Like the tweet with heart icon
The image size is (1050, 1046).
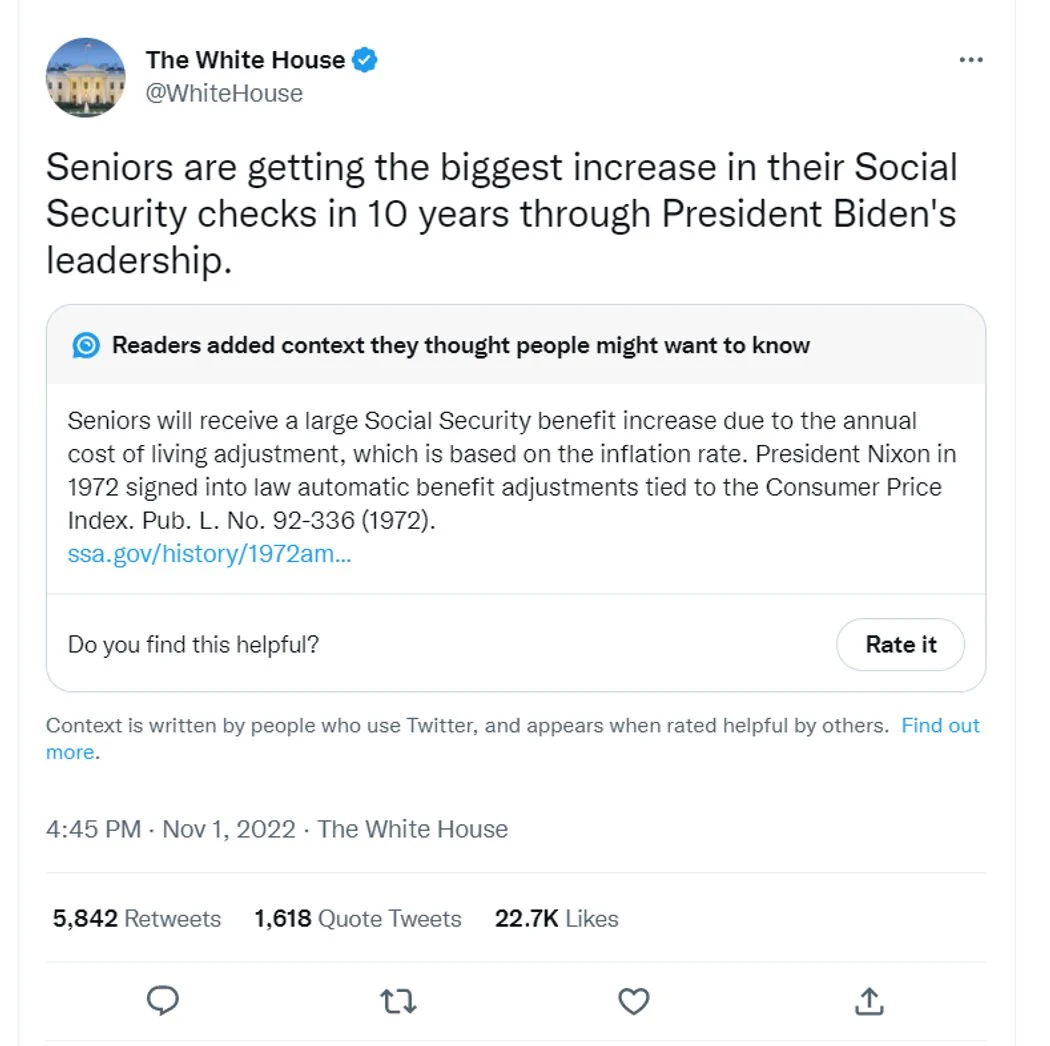[633, 1000]
